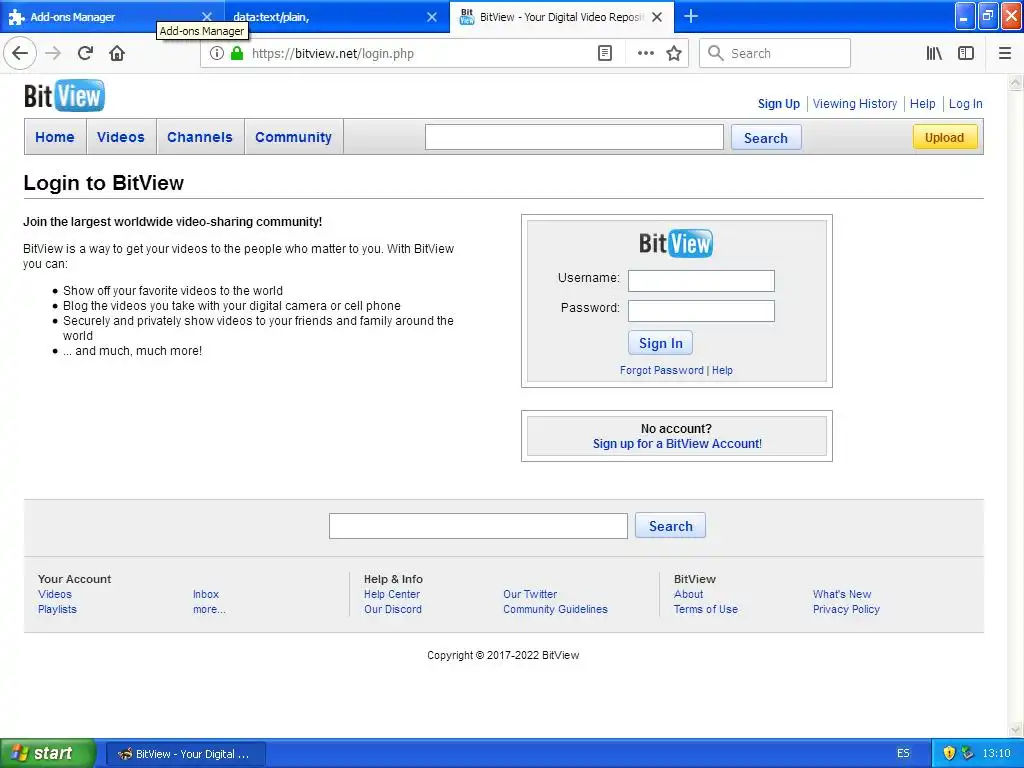Click the footer more... link

click(209, 609)
